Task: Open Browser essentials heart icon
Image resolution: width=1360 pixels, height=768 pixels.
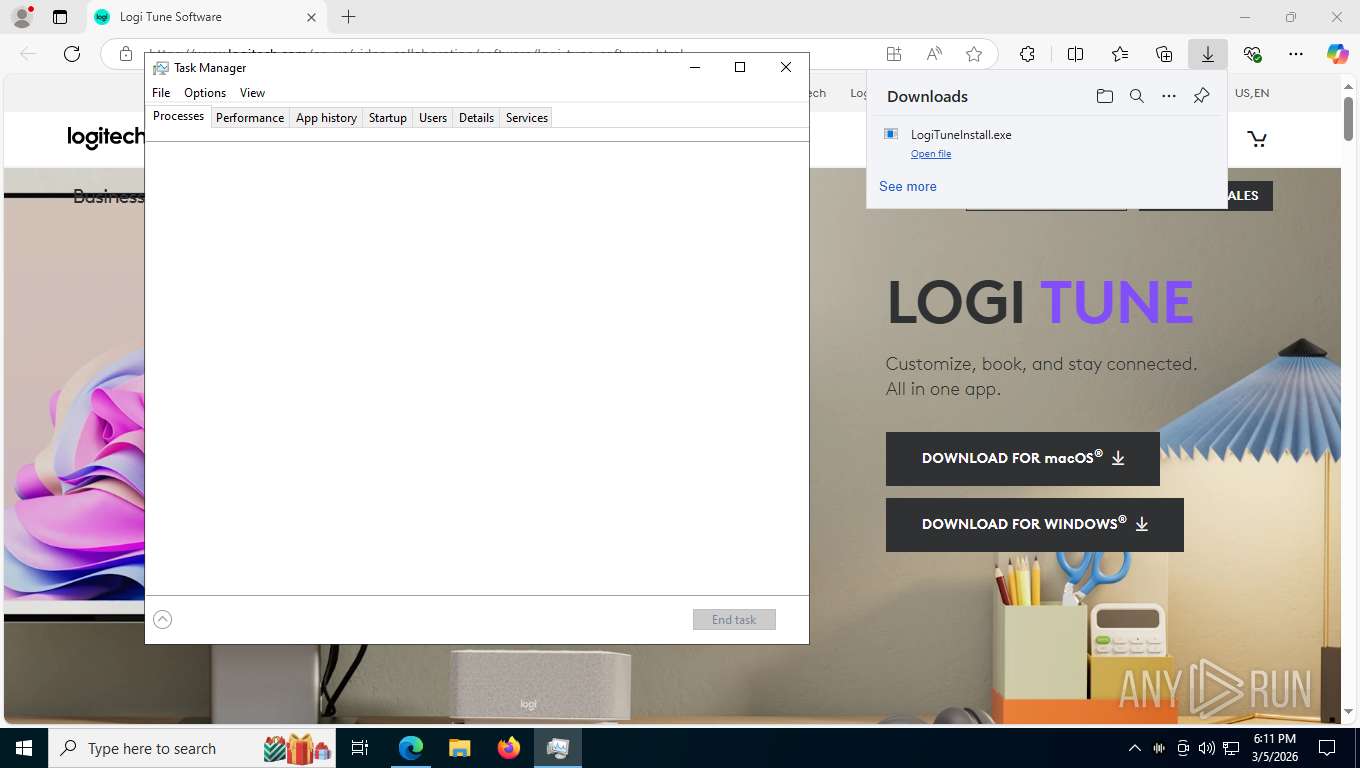Action: (x=1252, y=54)
